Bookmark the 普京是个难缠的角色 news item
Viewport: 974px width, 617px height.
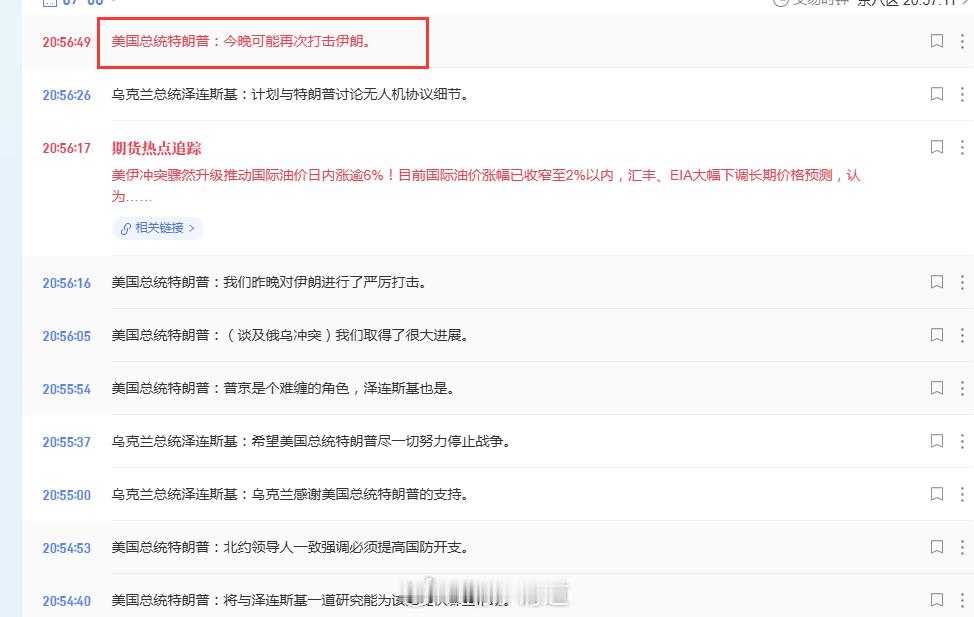pyautogui.click(x=937, y=388)
